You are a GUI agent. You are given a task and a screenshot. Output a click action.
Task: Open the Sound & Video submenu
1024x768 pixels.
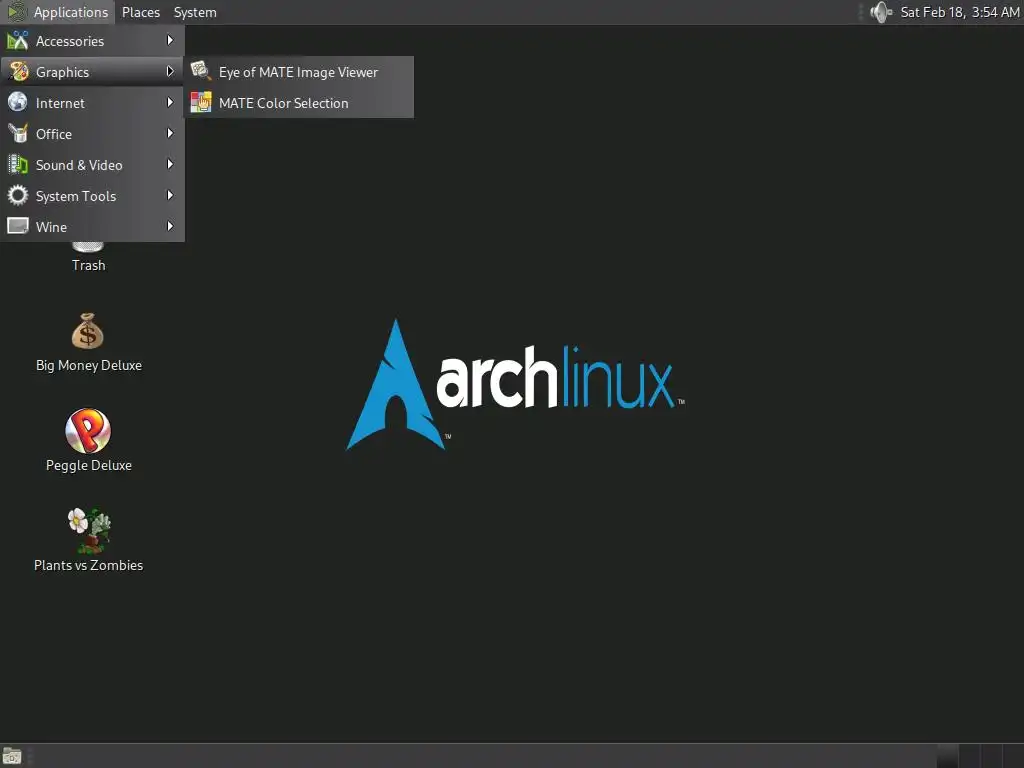click(92, 165)
